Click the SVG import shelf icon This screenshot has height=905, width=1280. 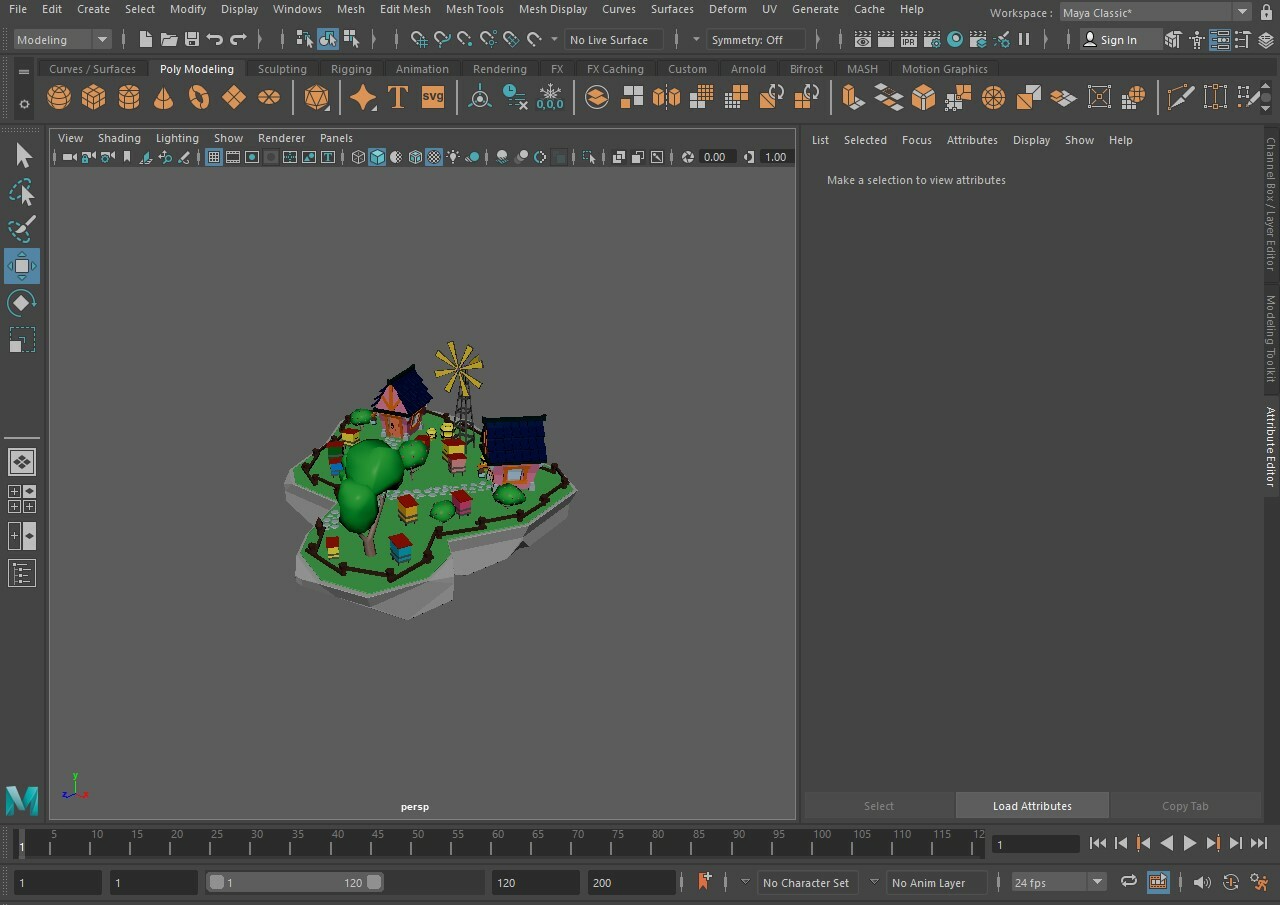[432, 97]
